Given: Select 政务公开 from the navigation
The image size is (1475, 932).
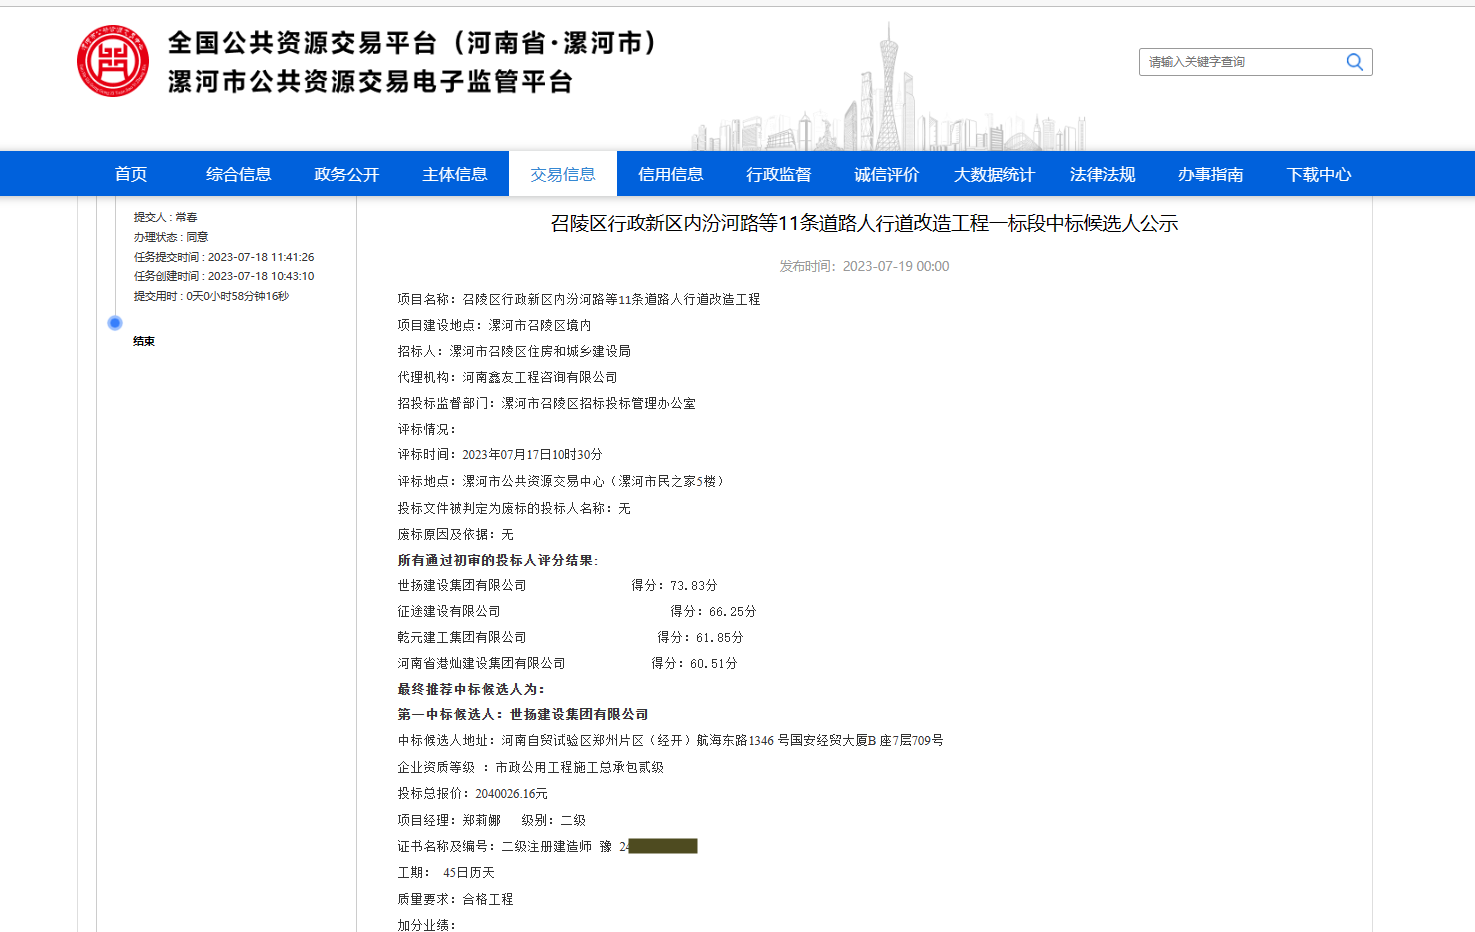Looking at the screenshot, I should click(x=345, y=173).
